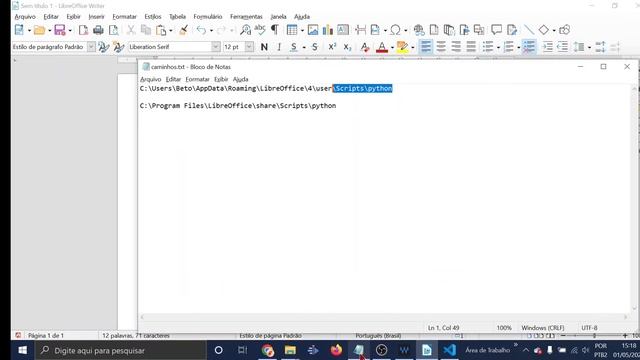Toggle Strikethrough formatting button

315,47
